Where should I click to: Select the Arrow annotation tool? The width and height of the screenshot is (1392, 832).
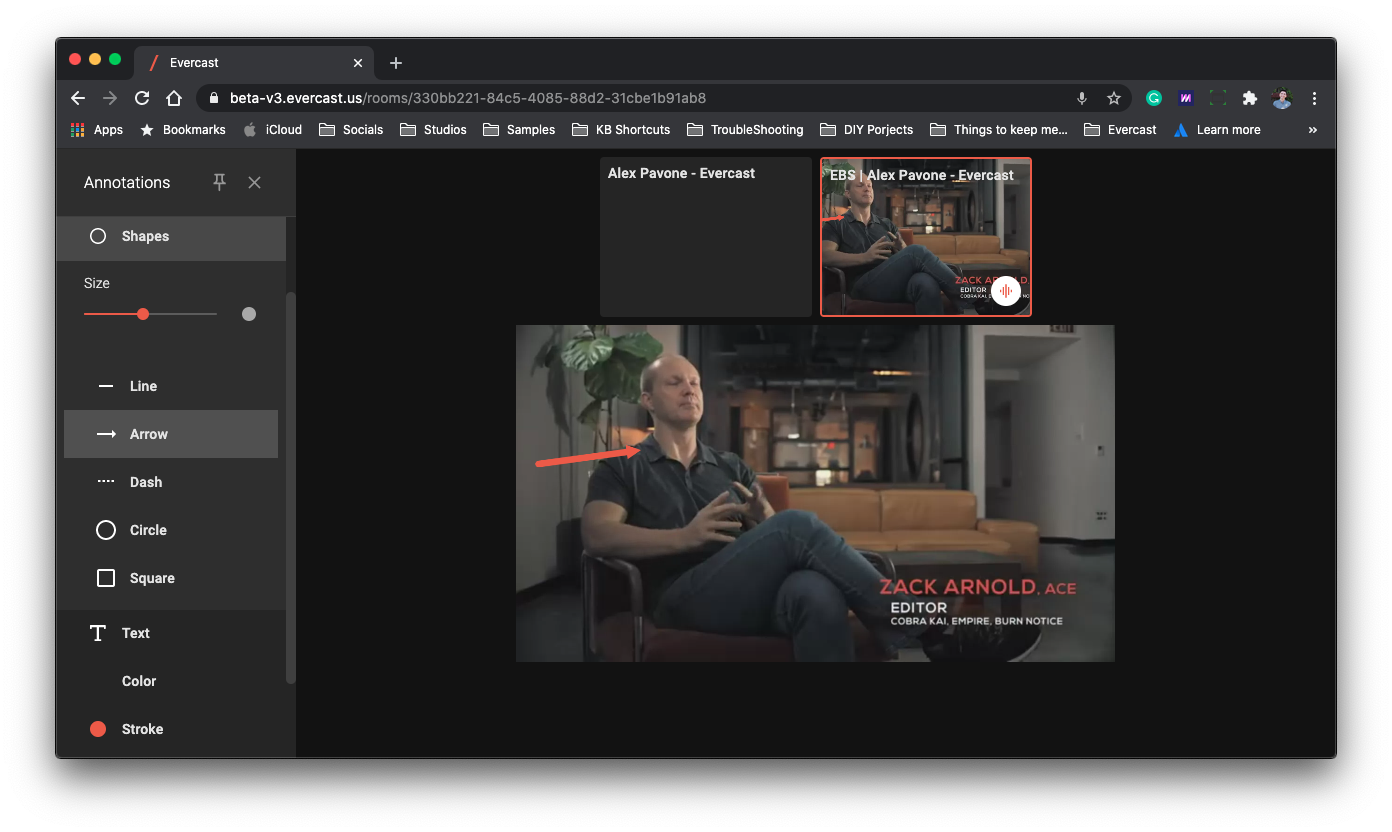[x=171, y=434]
